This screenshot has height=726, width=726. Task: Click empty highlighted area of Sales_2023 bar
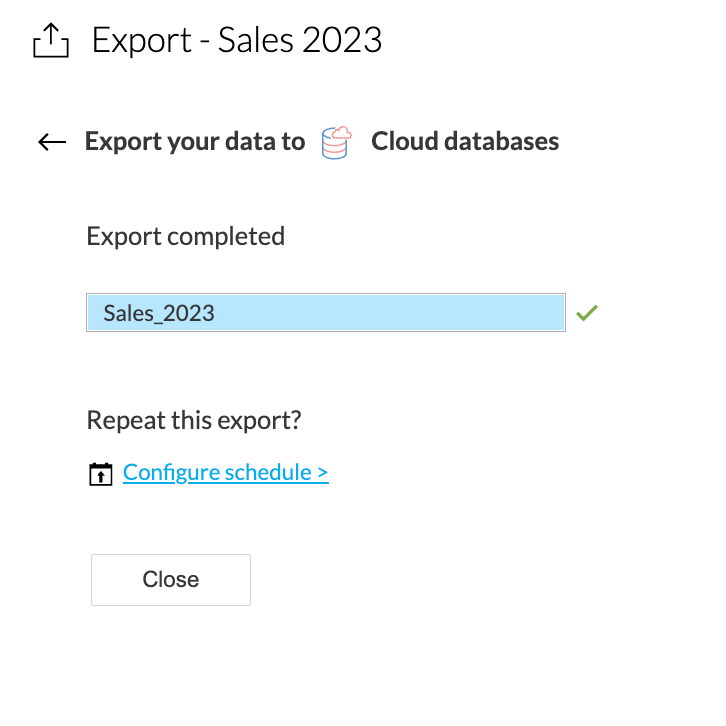(400, 313)
